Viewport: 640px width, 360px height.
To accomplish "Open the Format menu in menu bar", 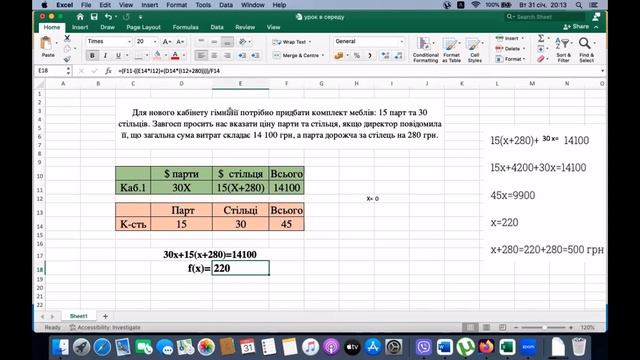I will (176, 5).
